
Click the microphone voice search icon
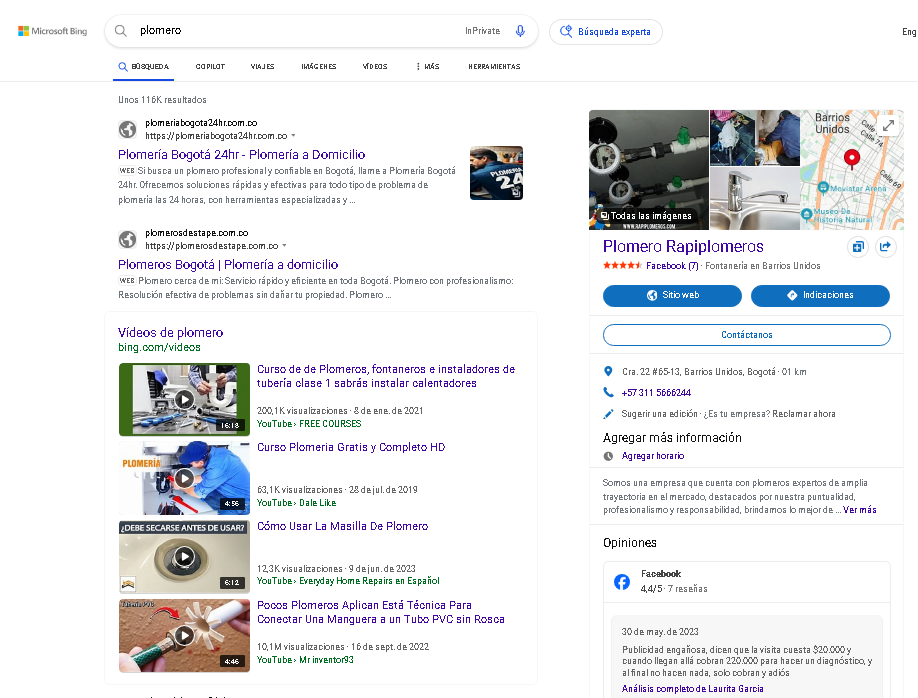(520, 31)
